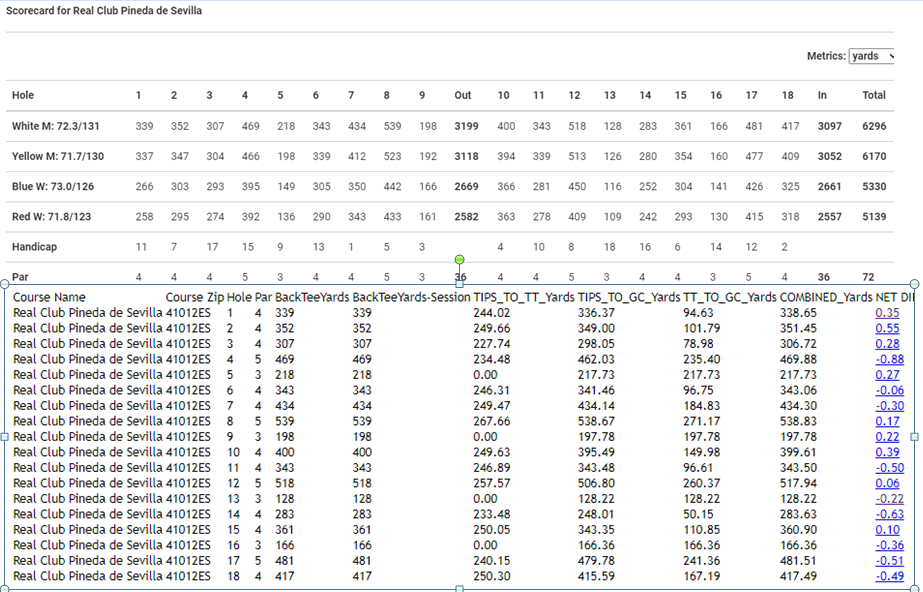Click COMBINED_Yards value 338.65
Viewport: 923px width, 592px height.
(x=798, y=313)
